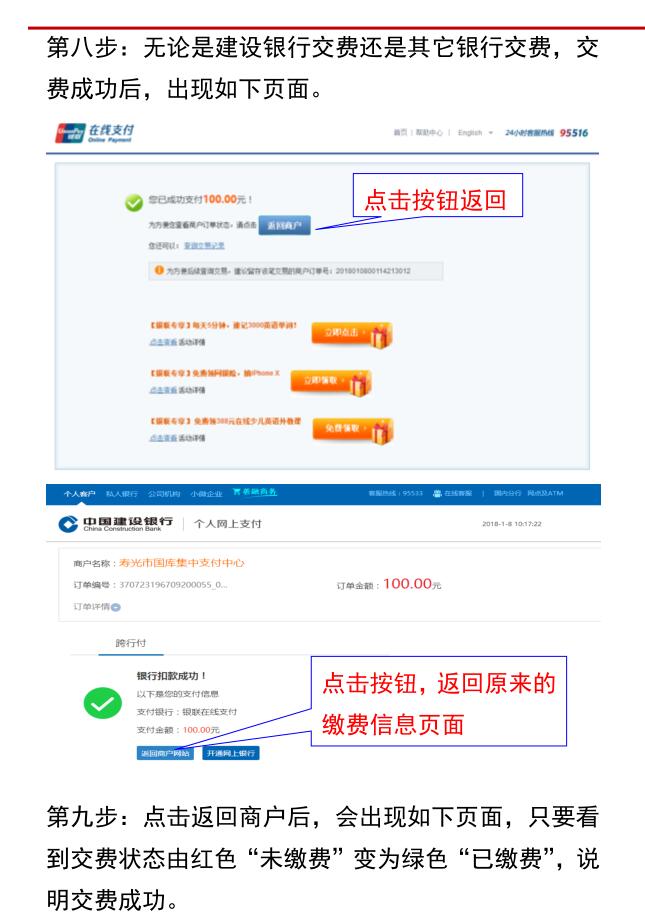Image resolution: width=645 pixels, height=915 pixels.
Task: Click the orange info icon beside order number
Action: point(159,270)
